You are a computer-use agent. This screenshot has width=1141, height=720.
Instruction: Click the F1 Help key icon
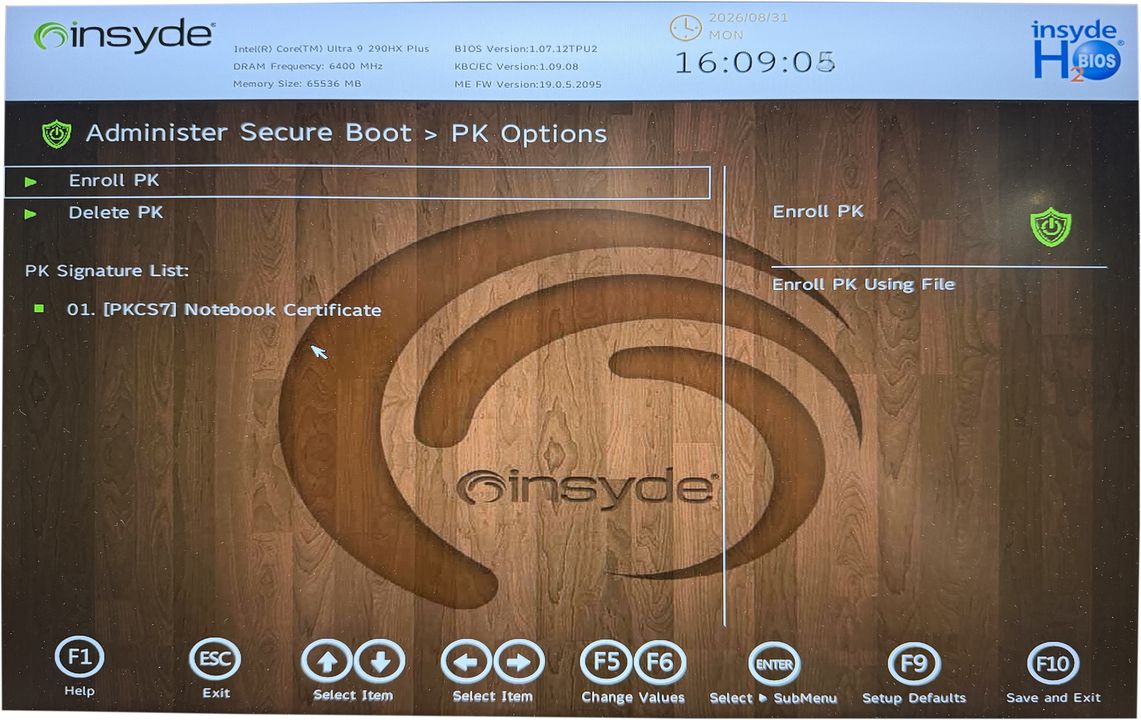click(x=79, y=657)
